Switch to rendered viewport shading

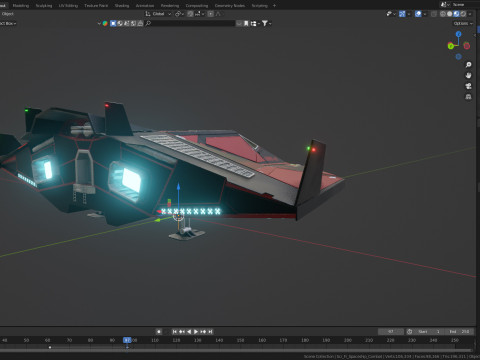pos(463,14)
